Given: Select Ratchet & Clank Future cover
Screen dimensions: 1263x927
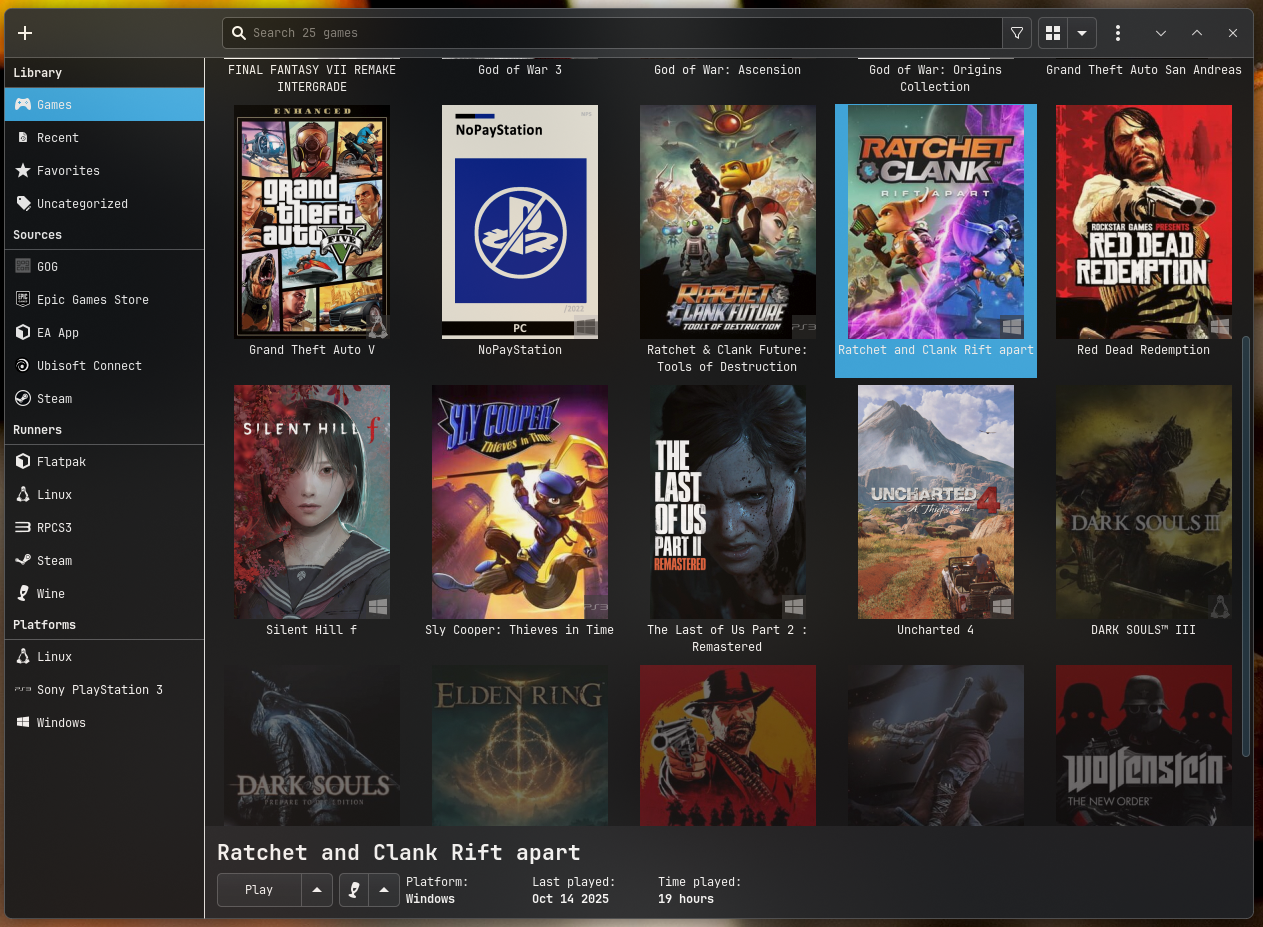Looking at the screenshot, I should point(728,222).
